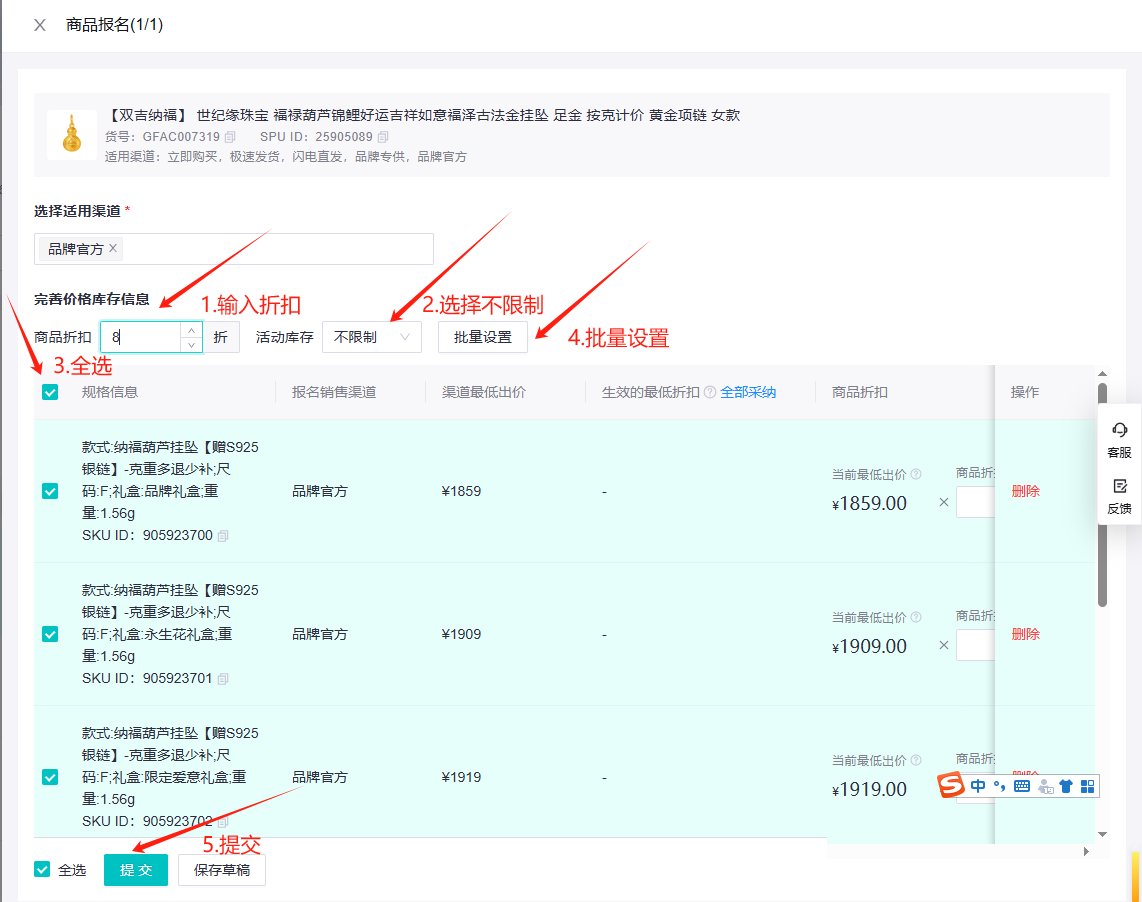This screenshot has width=1142, height=902.
Task: Click the vertical scrollbar of SKU table
Action: 1102,500
